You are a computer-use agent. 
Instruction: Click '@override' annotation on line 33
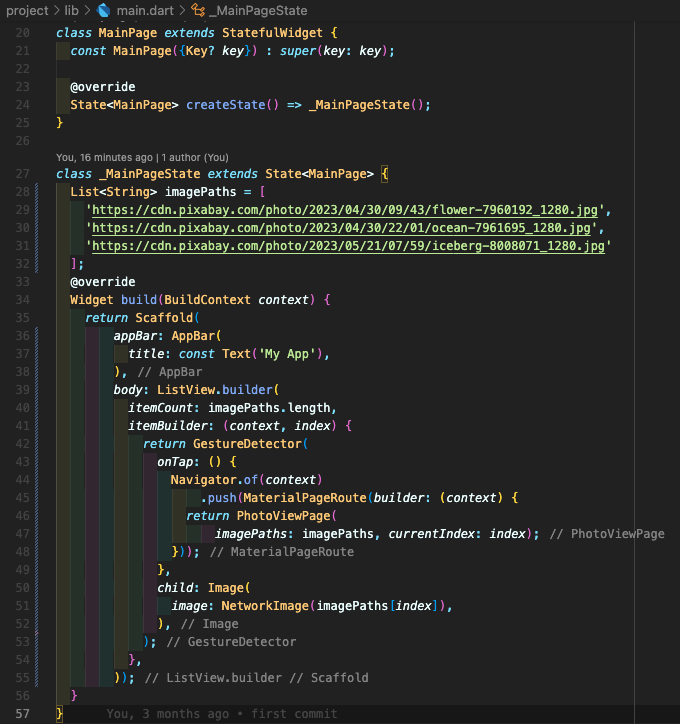click(x=103, y=282)
